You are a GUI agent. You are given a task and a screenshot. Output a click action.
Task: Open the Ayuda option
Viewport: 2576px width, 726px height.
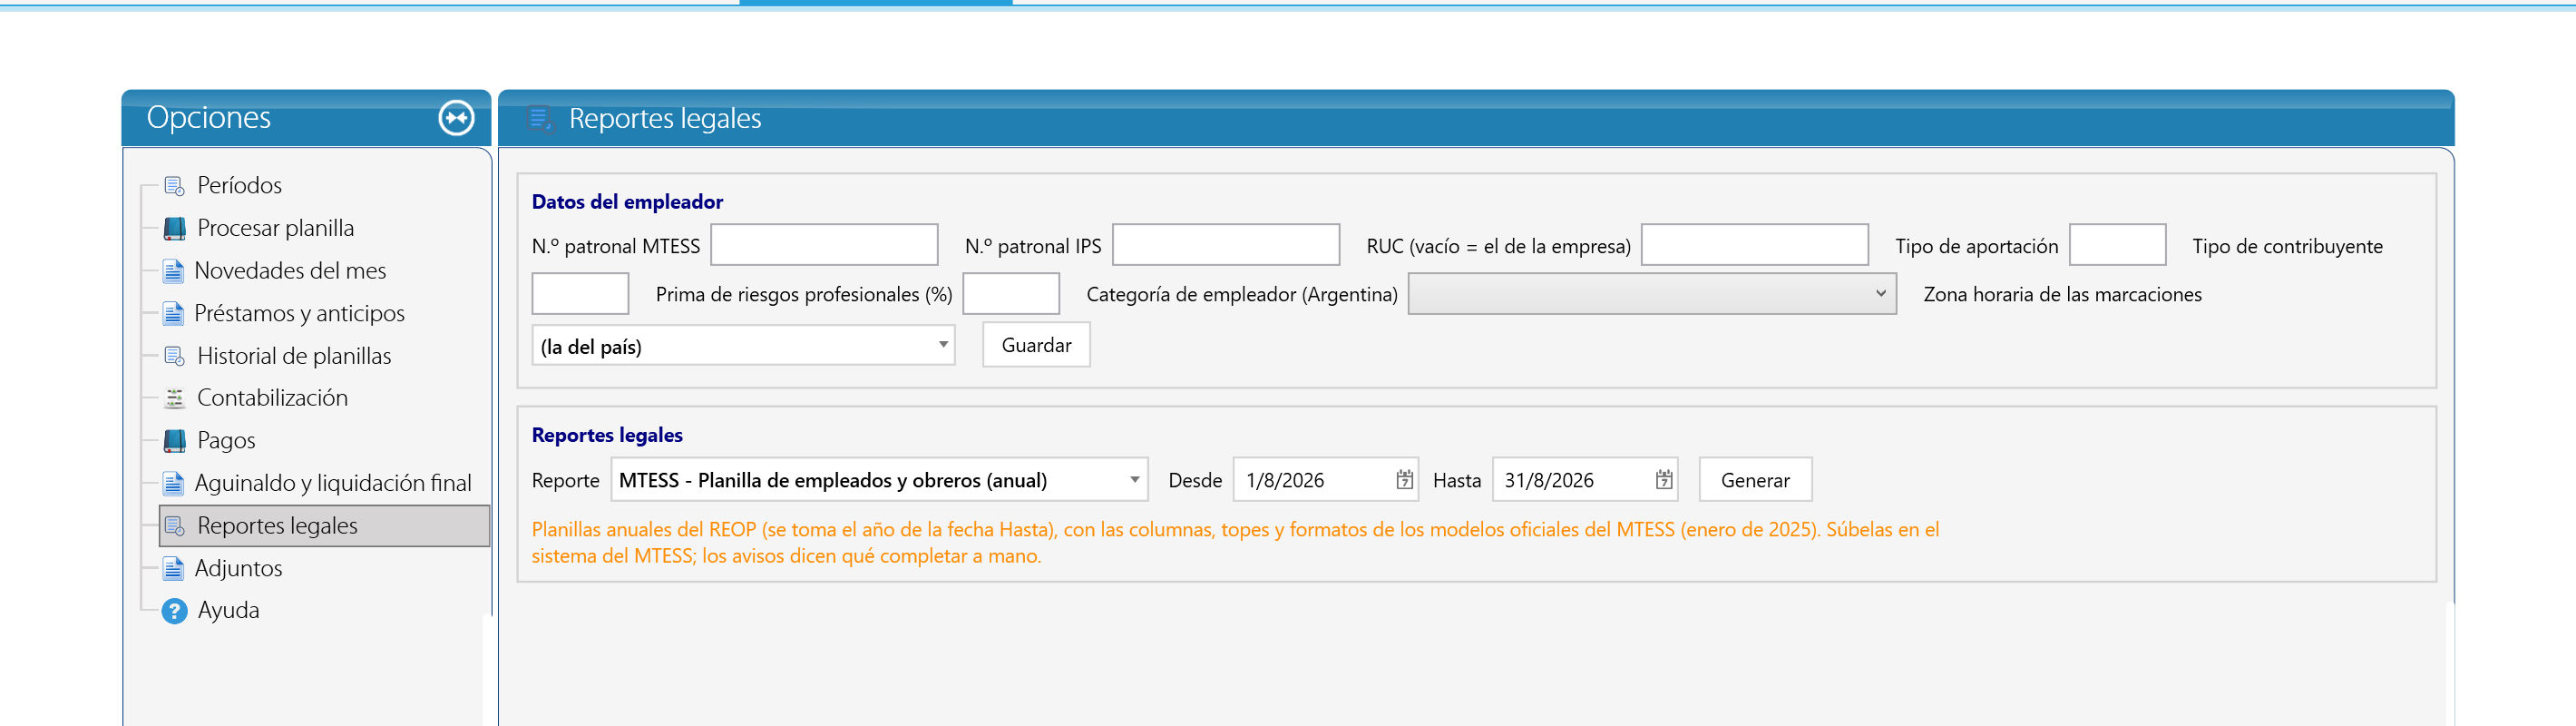click(228, 611)
